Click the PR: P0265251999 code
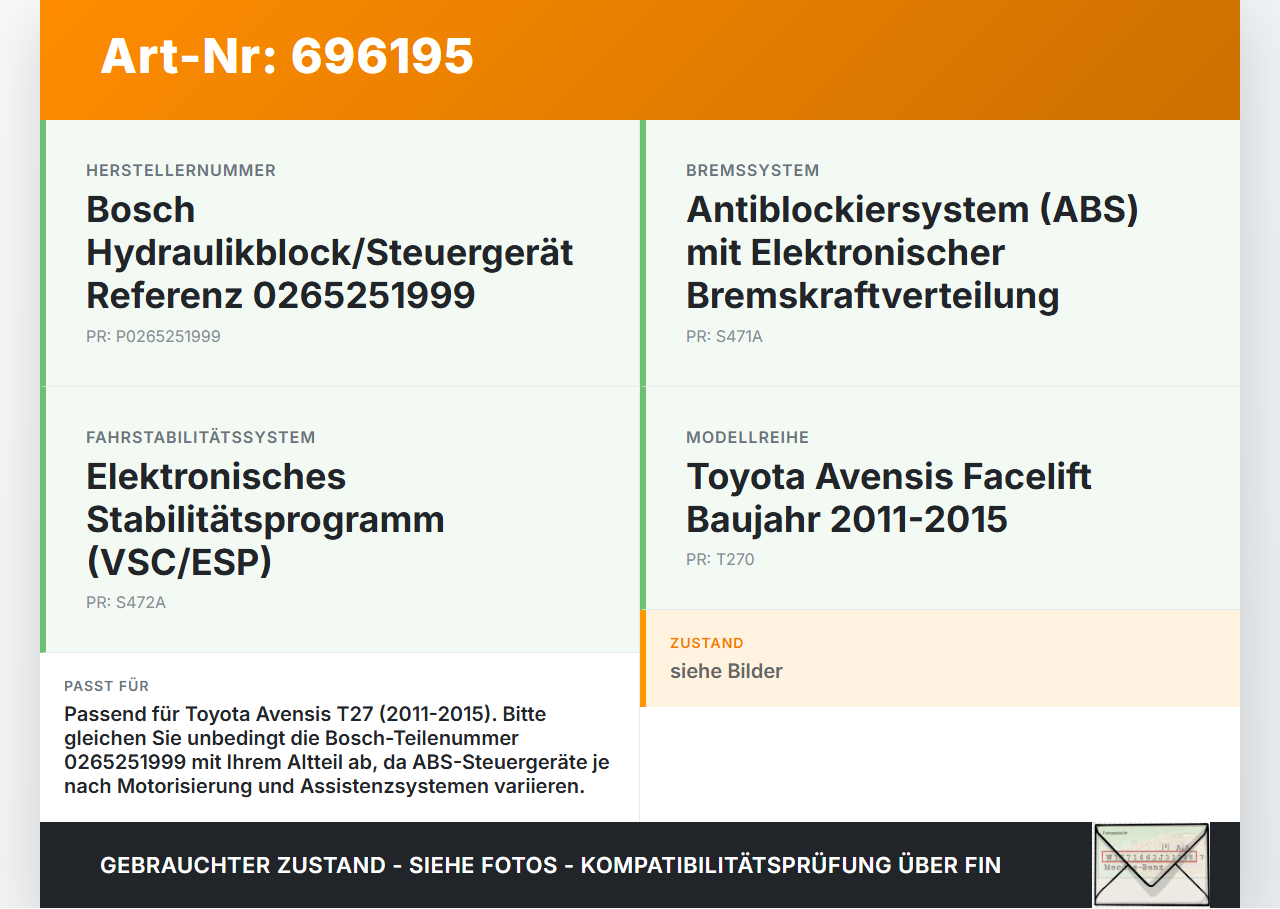Screen dimensions: 1280x909 153,337
